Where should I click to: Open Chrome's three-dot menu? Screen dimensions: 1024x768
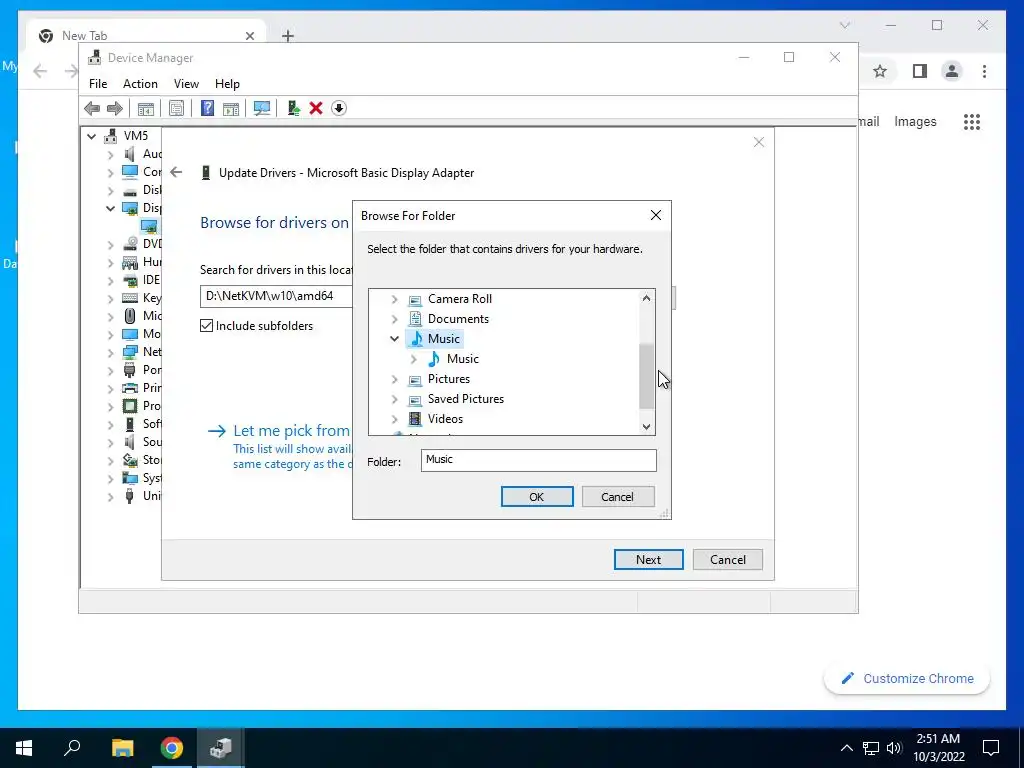(x=984, y=71)
